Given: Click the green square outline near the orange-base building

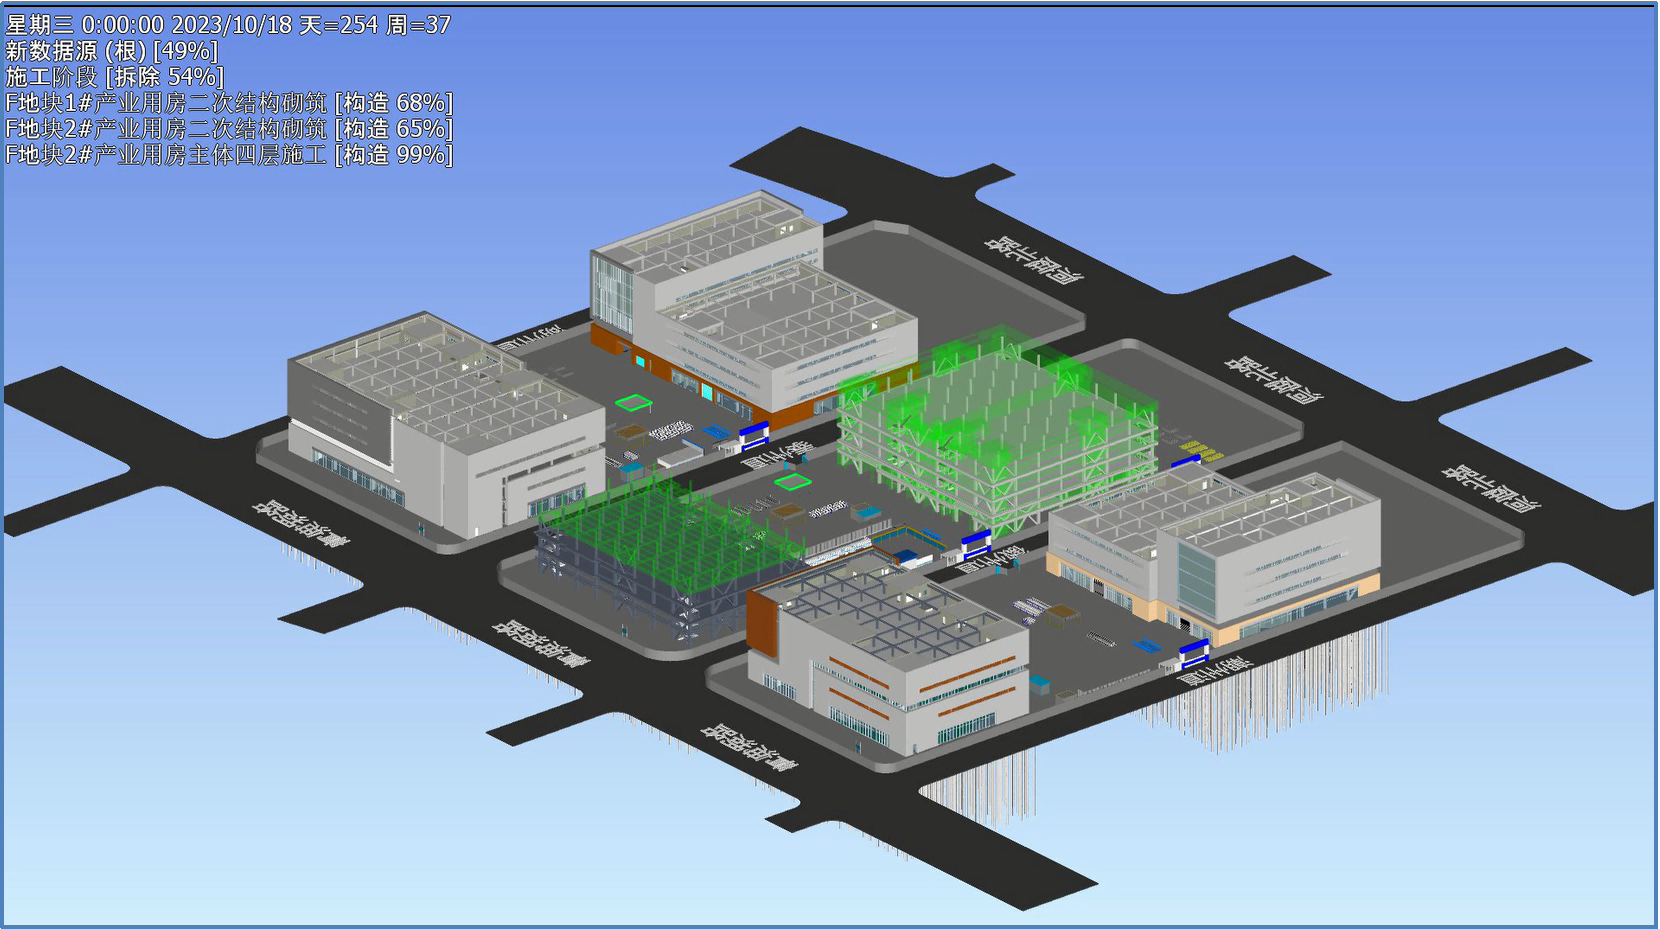Looking at the screenshot, I should [633, 404].
